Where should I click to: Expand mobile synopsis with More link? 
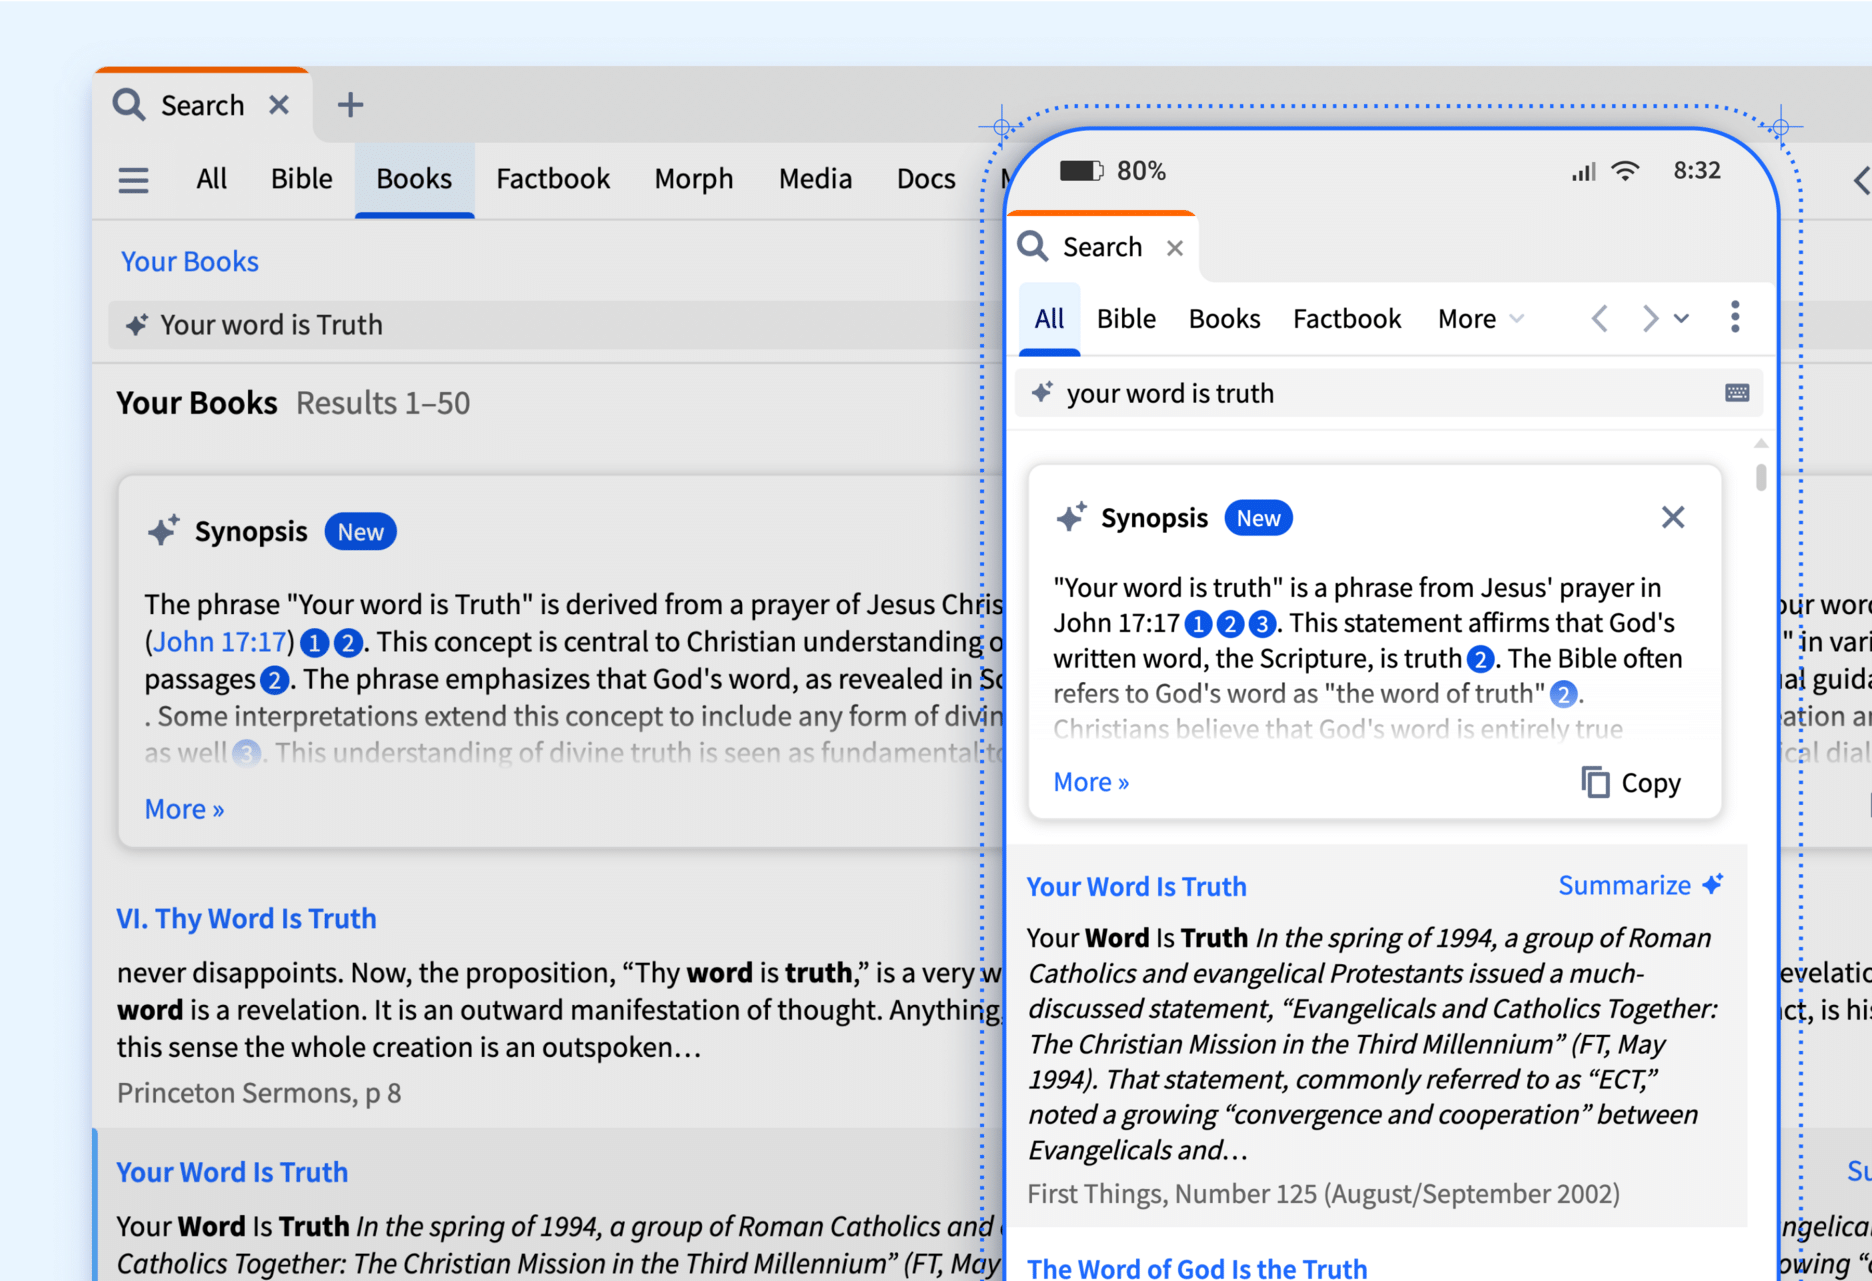tap(1091, 782)
